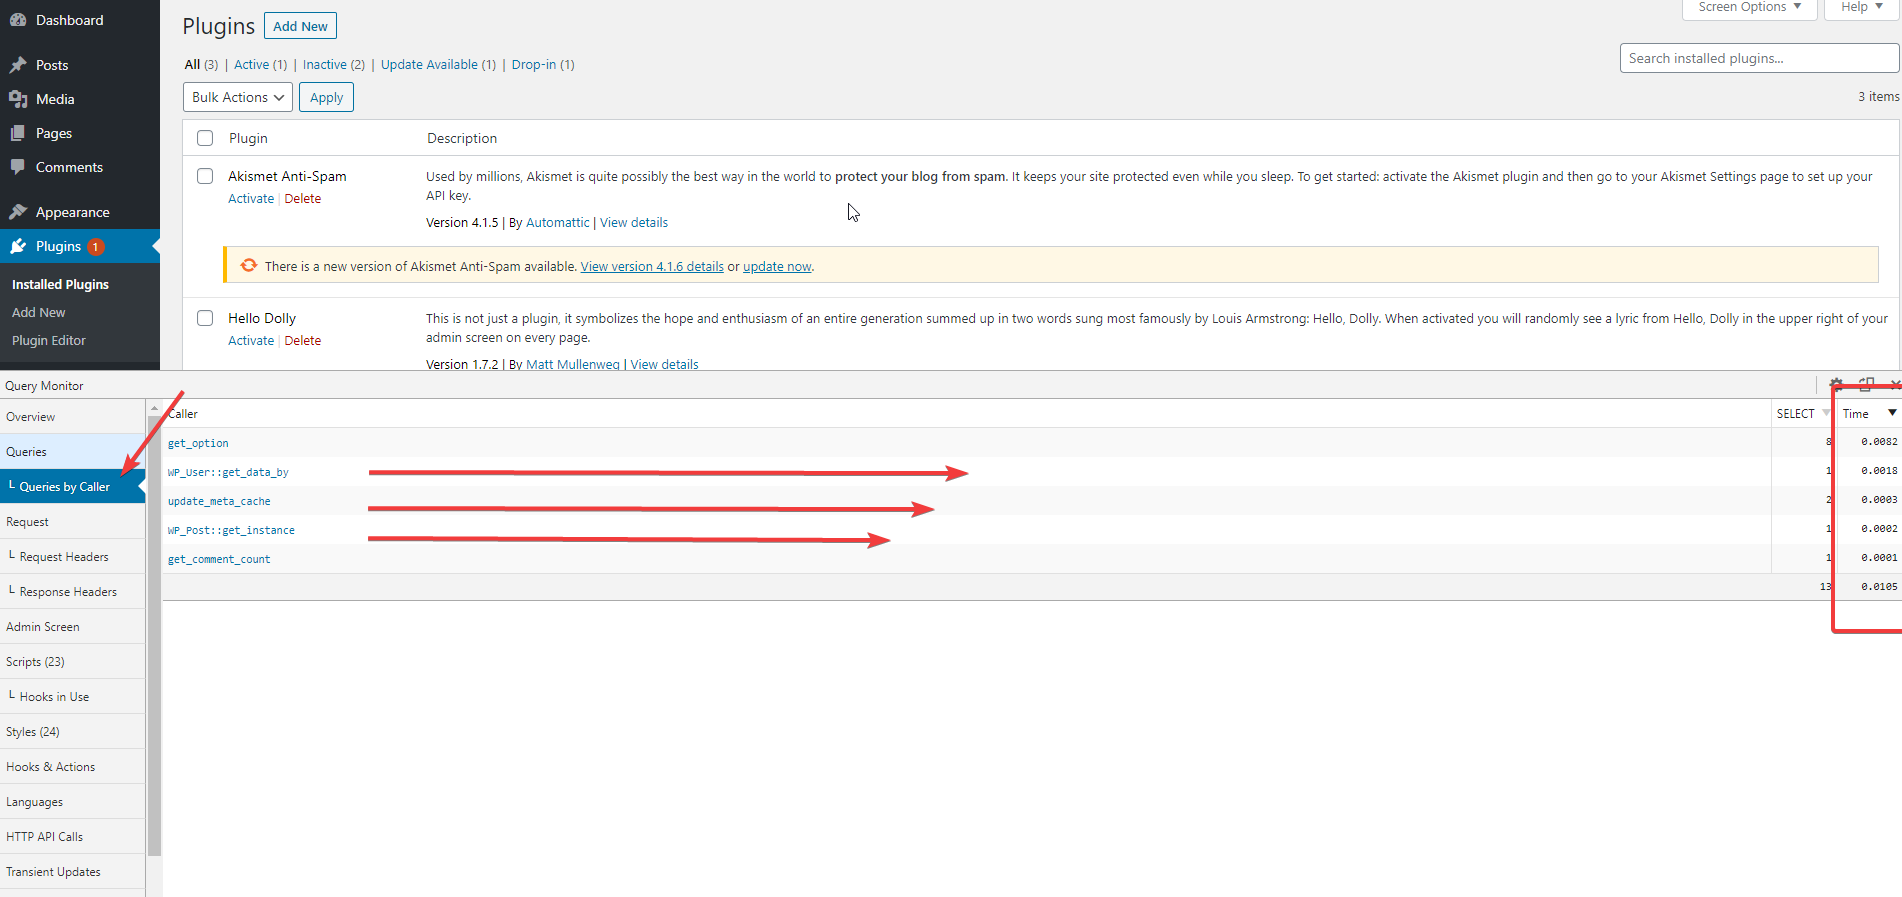Click the Query Monitor side menu scrollbar
Image resolution: width=1902 pixels, height=897 pixels.
(154, 630)
